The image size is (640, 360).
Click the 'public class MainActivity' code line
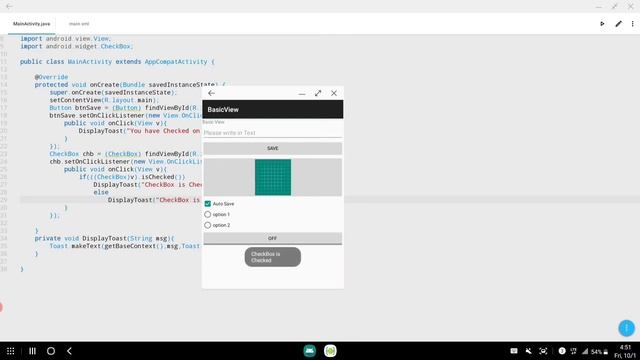click(x=117, y=62)
